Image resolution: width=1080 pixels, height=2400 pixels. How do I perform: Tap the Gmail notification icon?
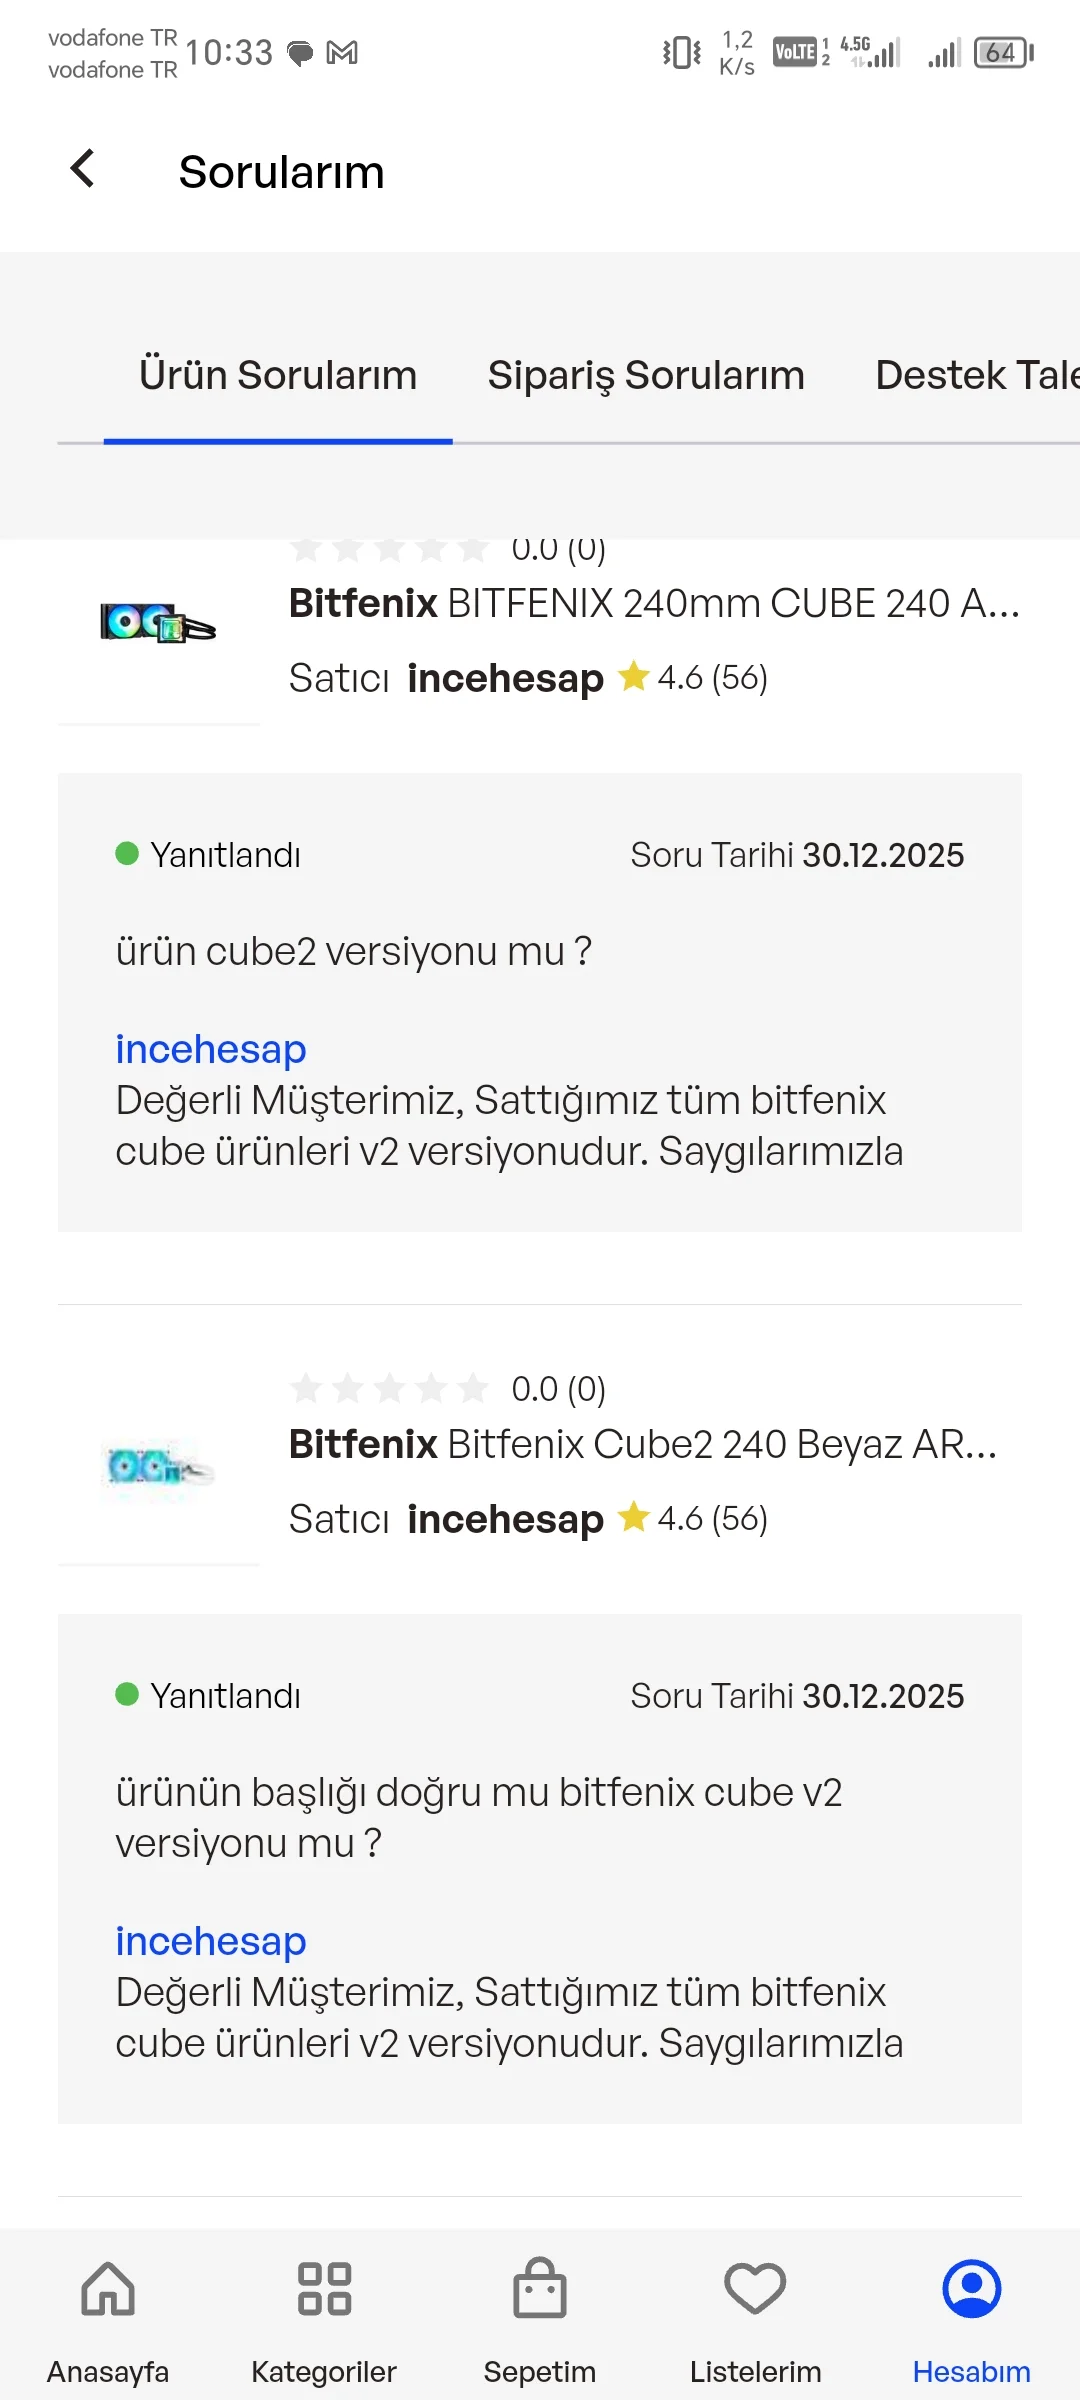(x=342, y=53)
